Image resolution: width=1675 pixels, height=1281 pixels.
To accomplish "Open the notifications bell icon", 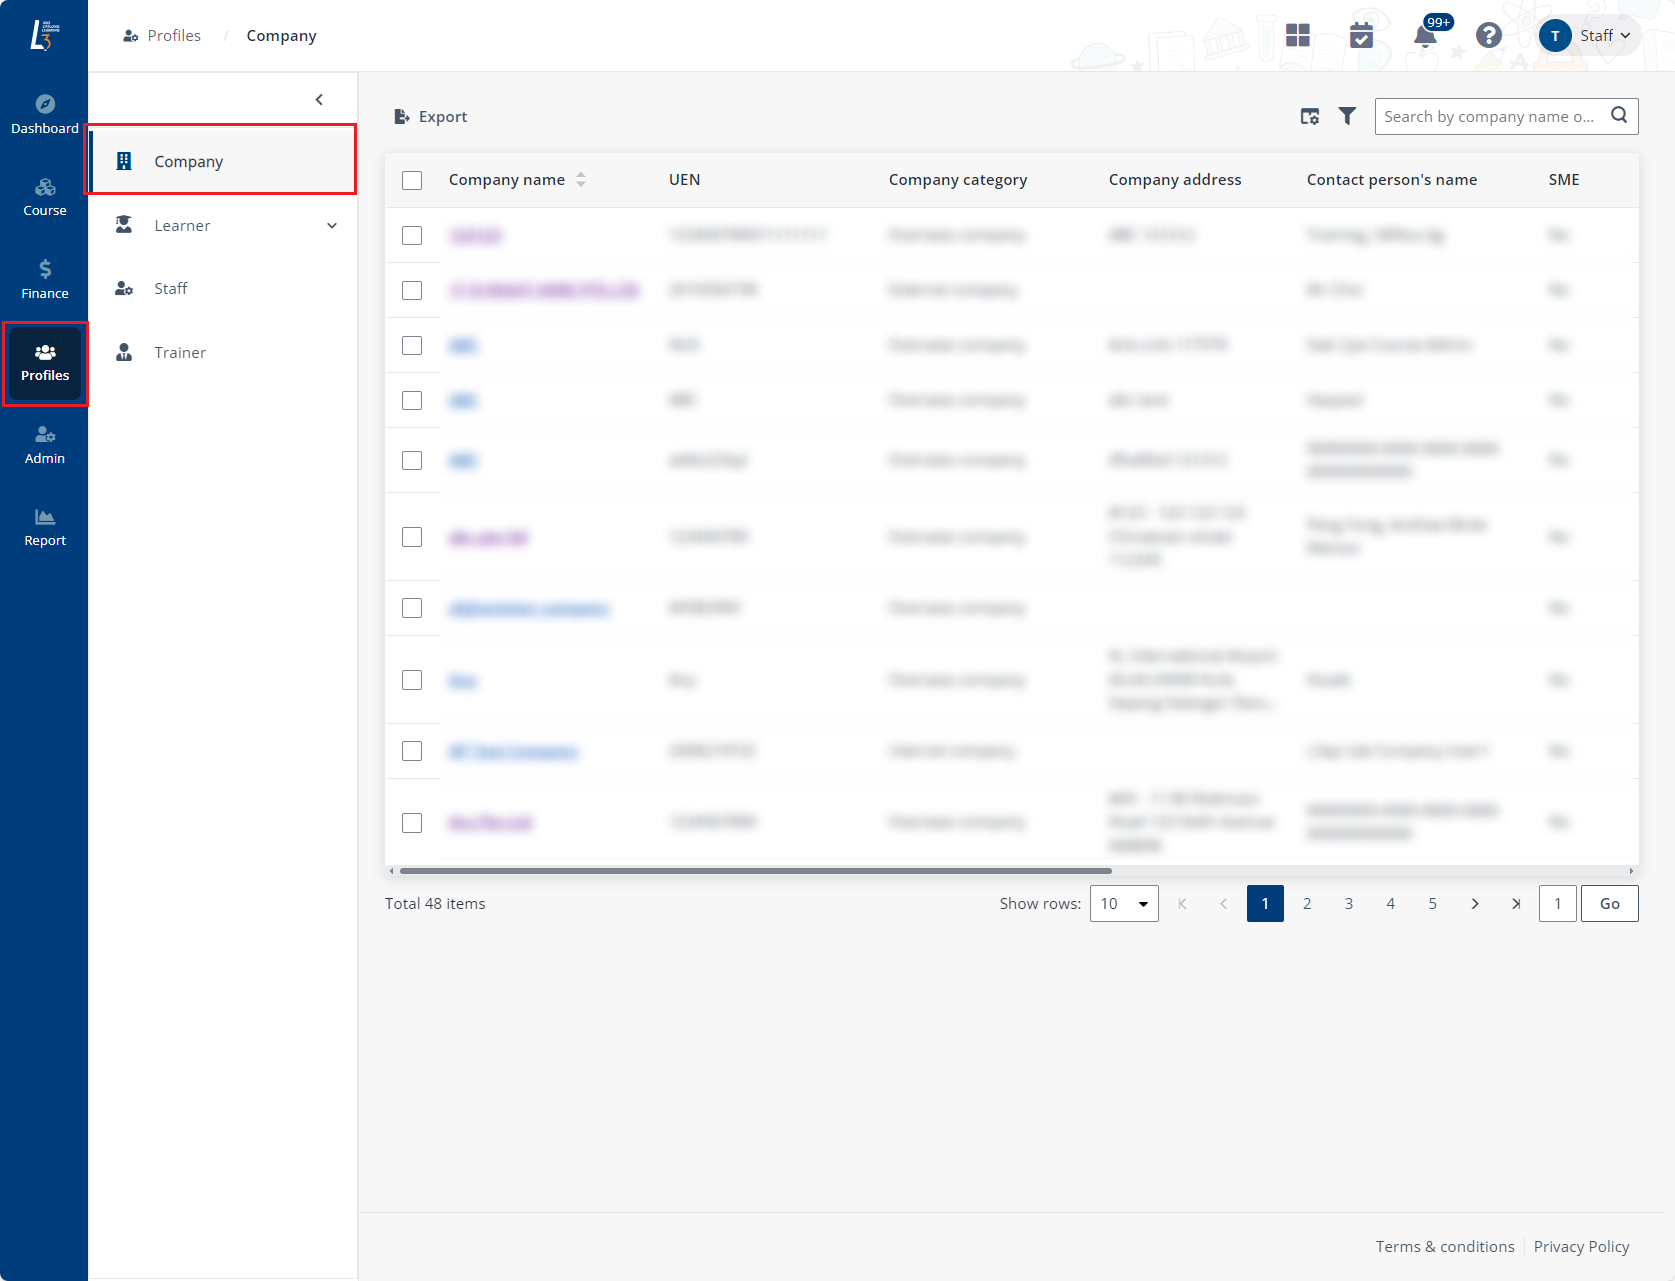I will (1425, 37).
